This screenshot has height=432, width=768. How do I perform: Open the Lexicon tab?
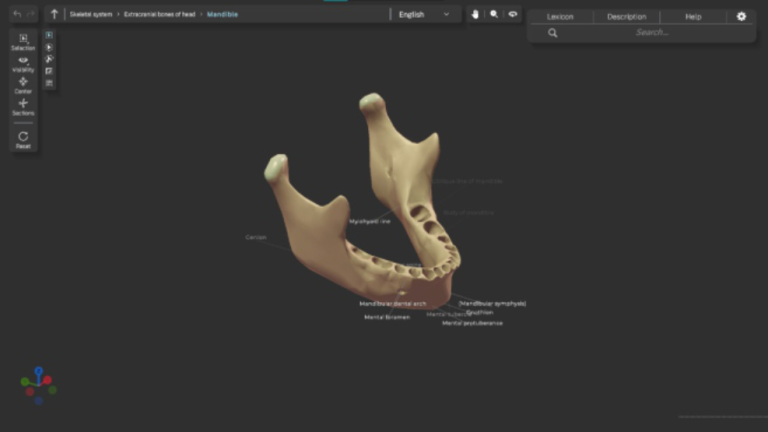[x=560, y=17]
